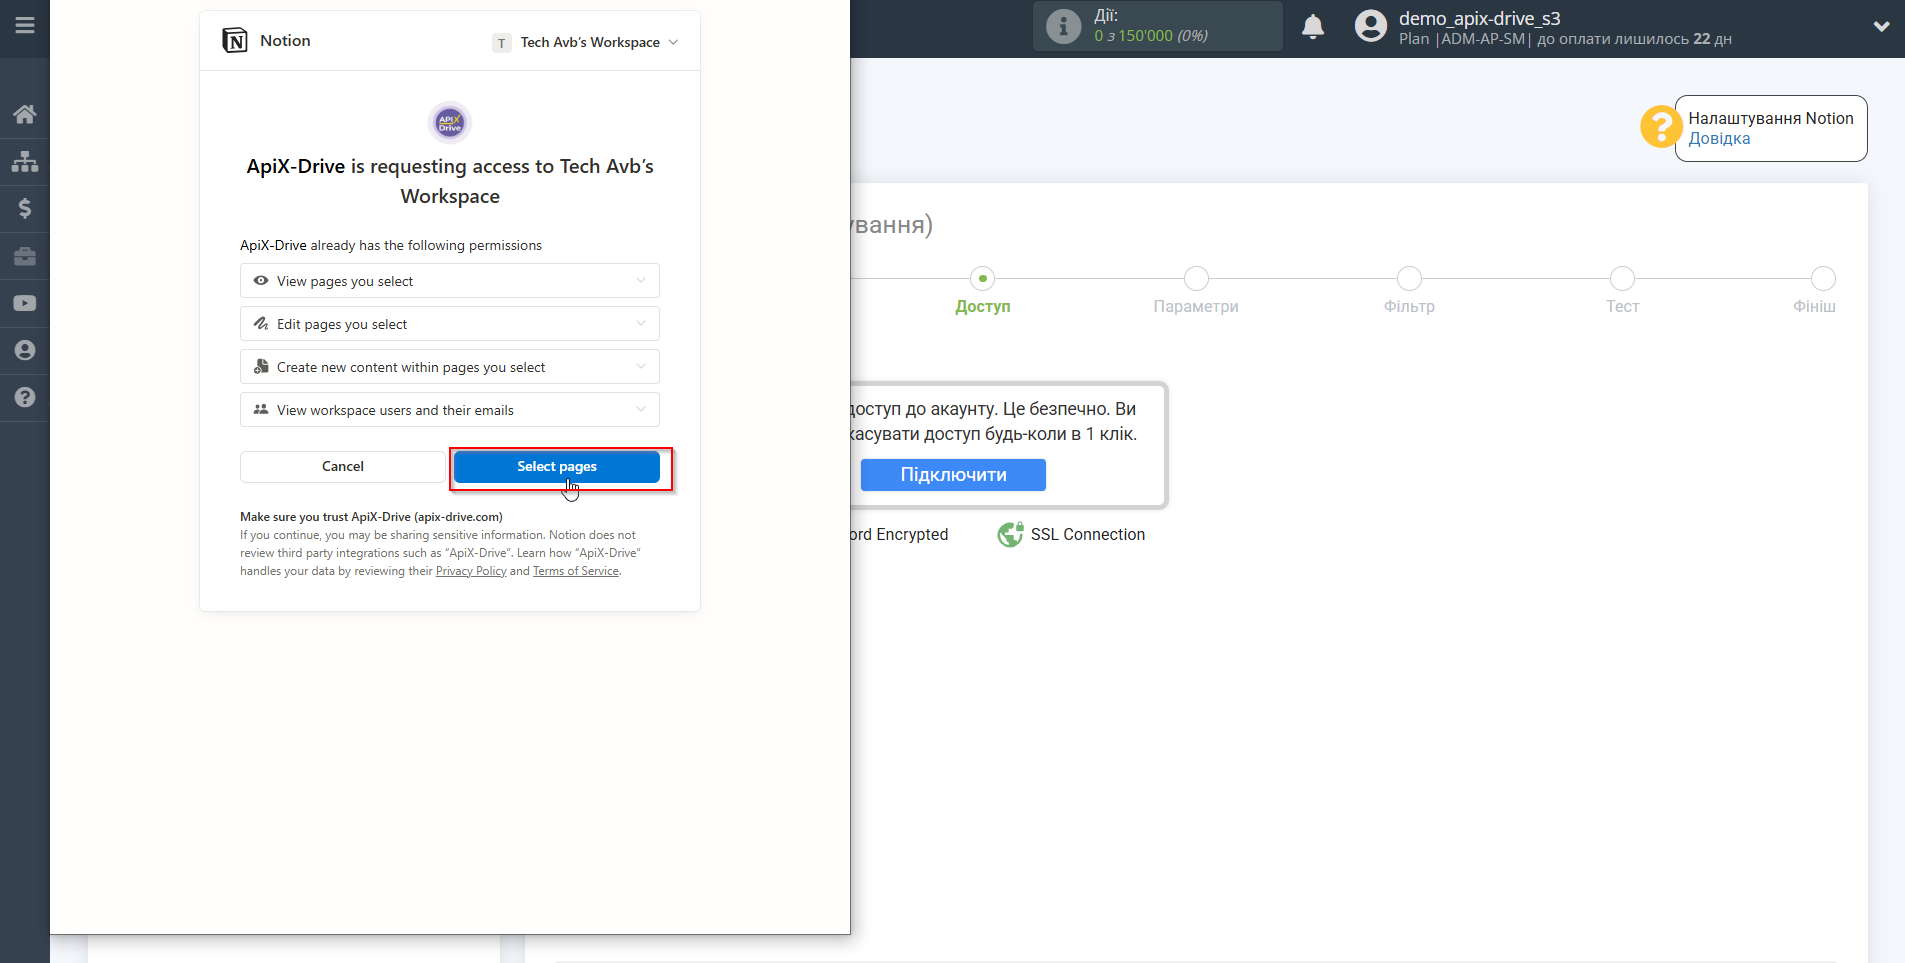Select the Тест step circle

(1622, 278)
